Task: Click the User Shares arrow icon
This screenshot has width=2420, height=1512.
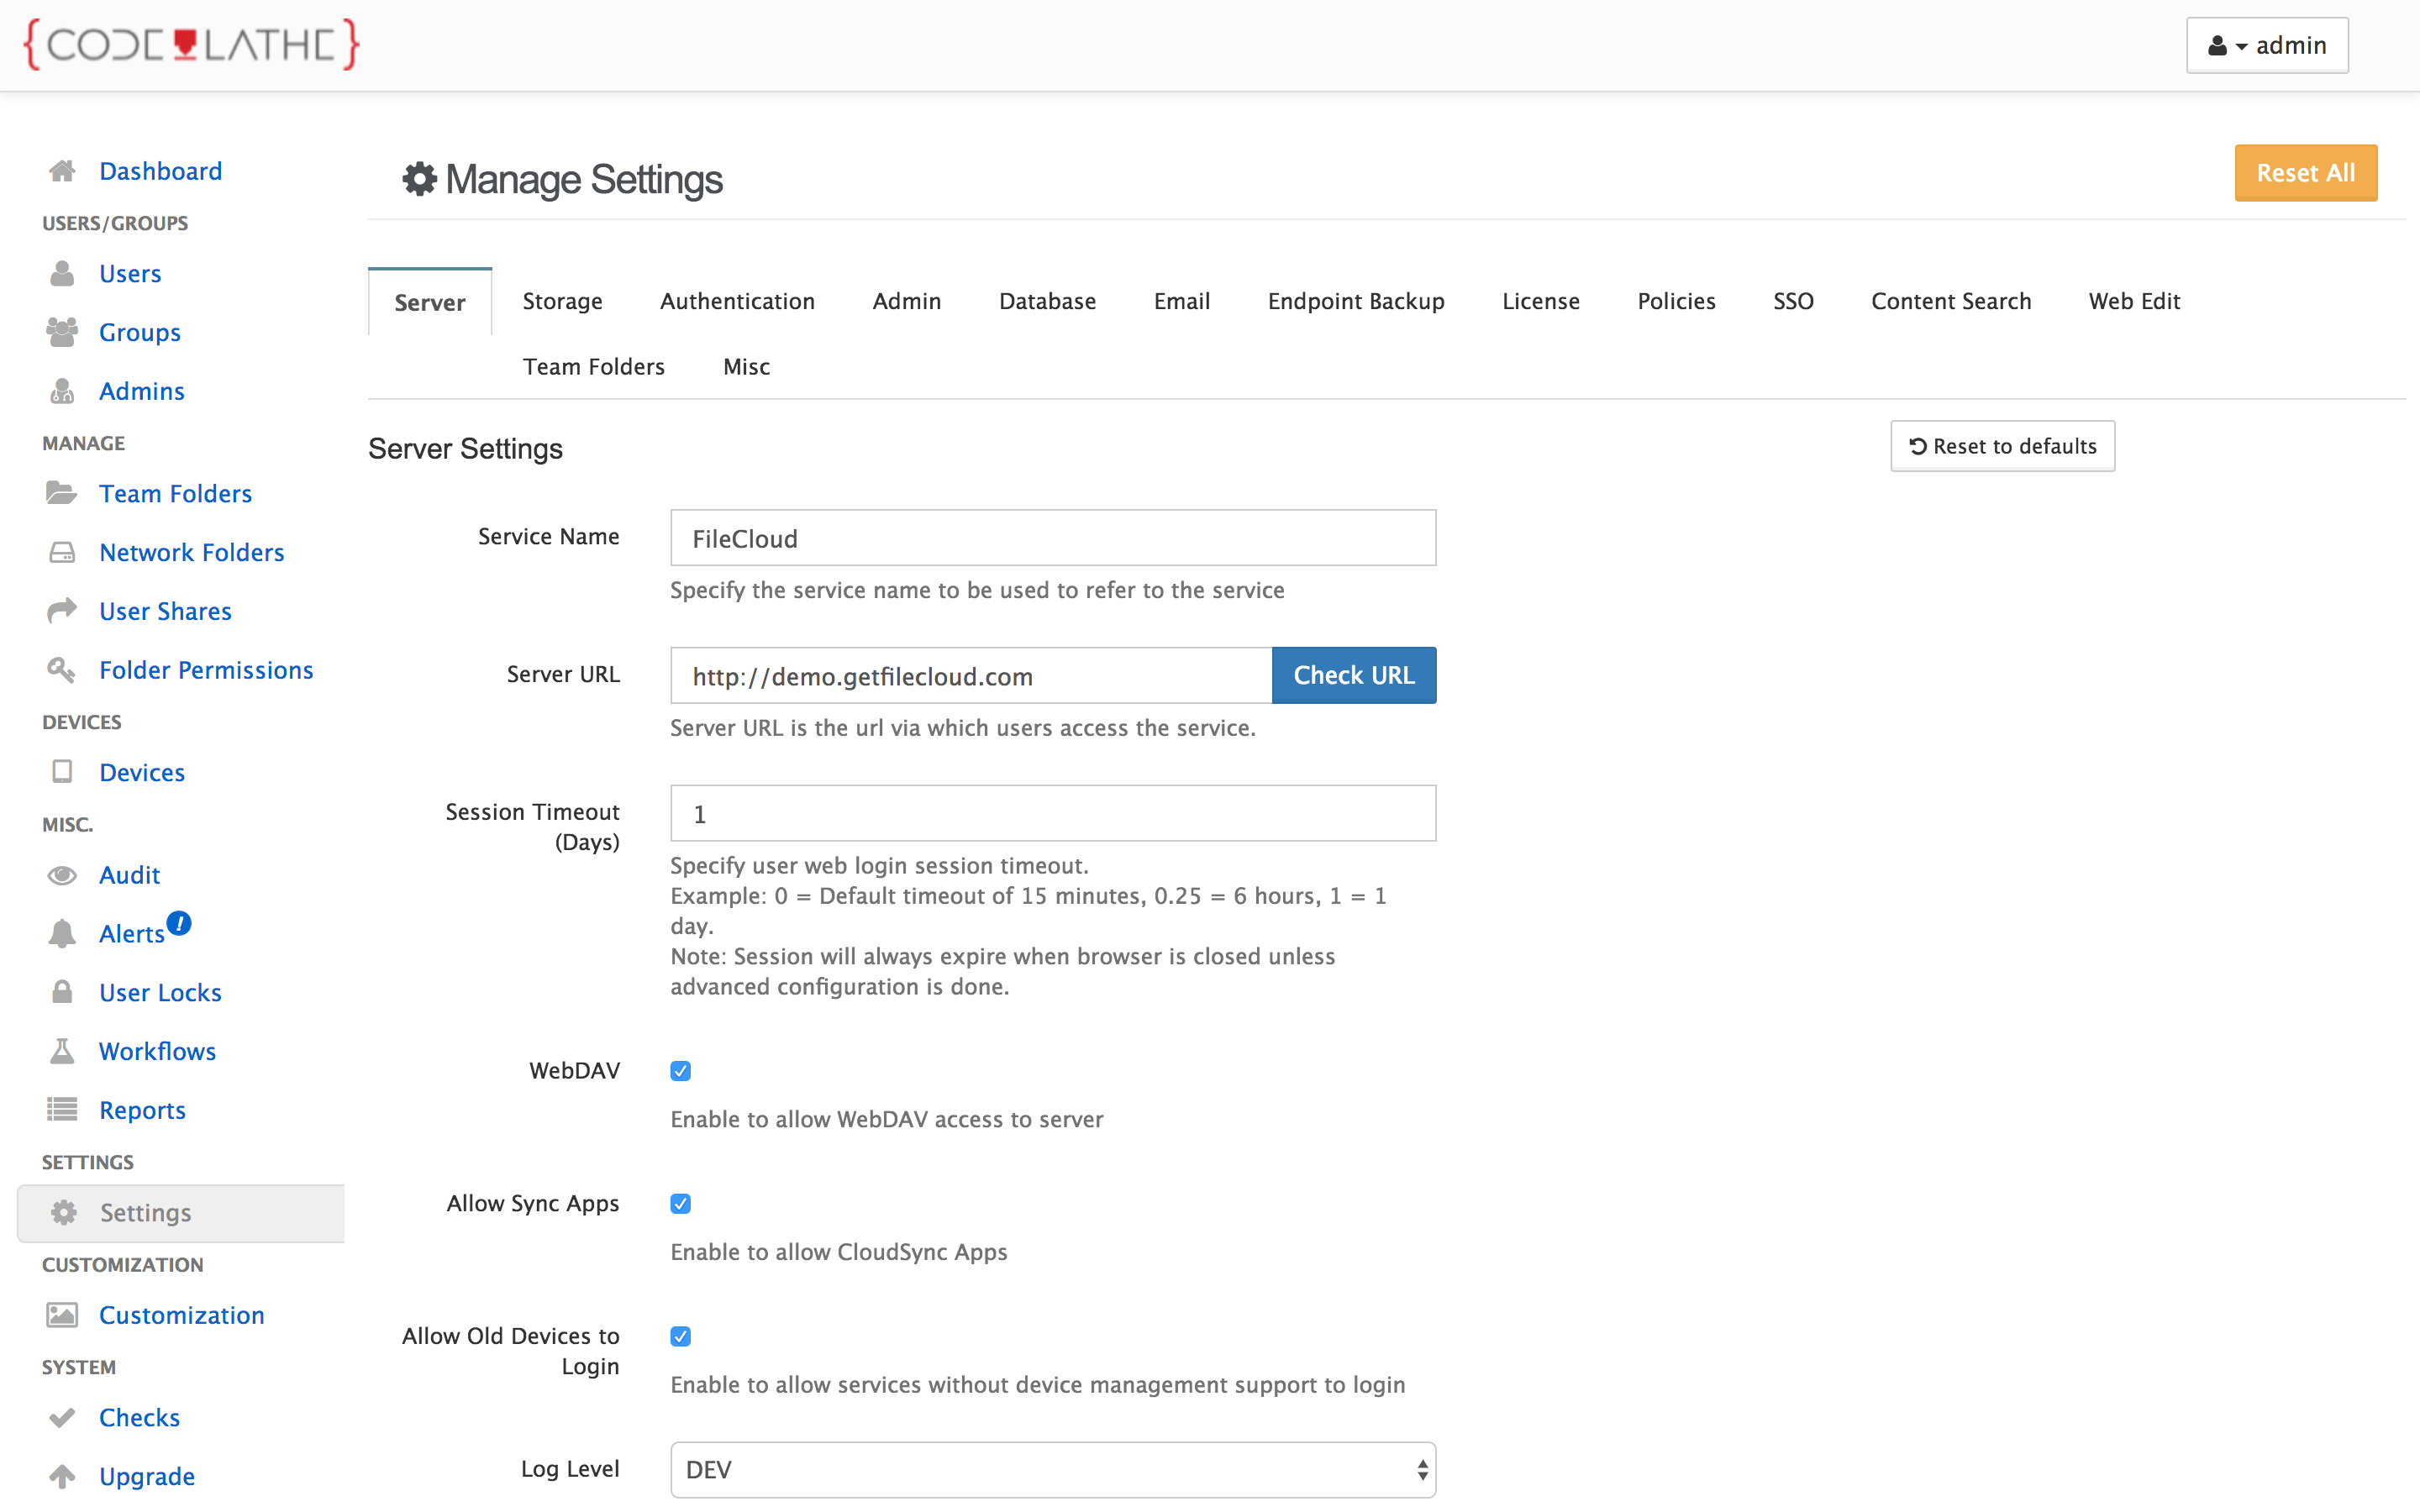Action: [x=62, y=610]
